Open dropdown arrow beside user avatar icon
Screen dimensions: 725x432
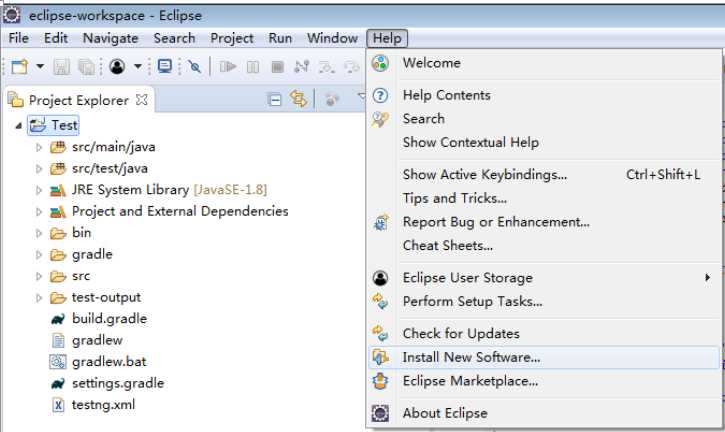(x=138, y=67)
